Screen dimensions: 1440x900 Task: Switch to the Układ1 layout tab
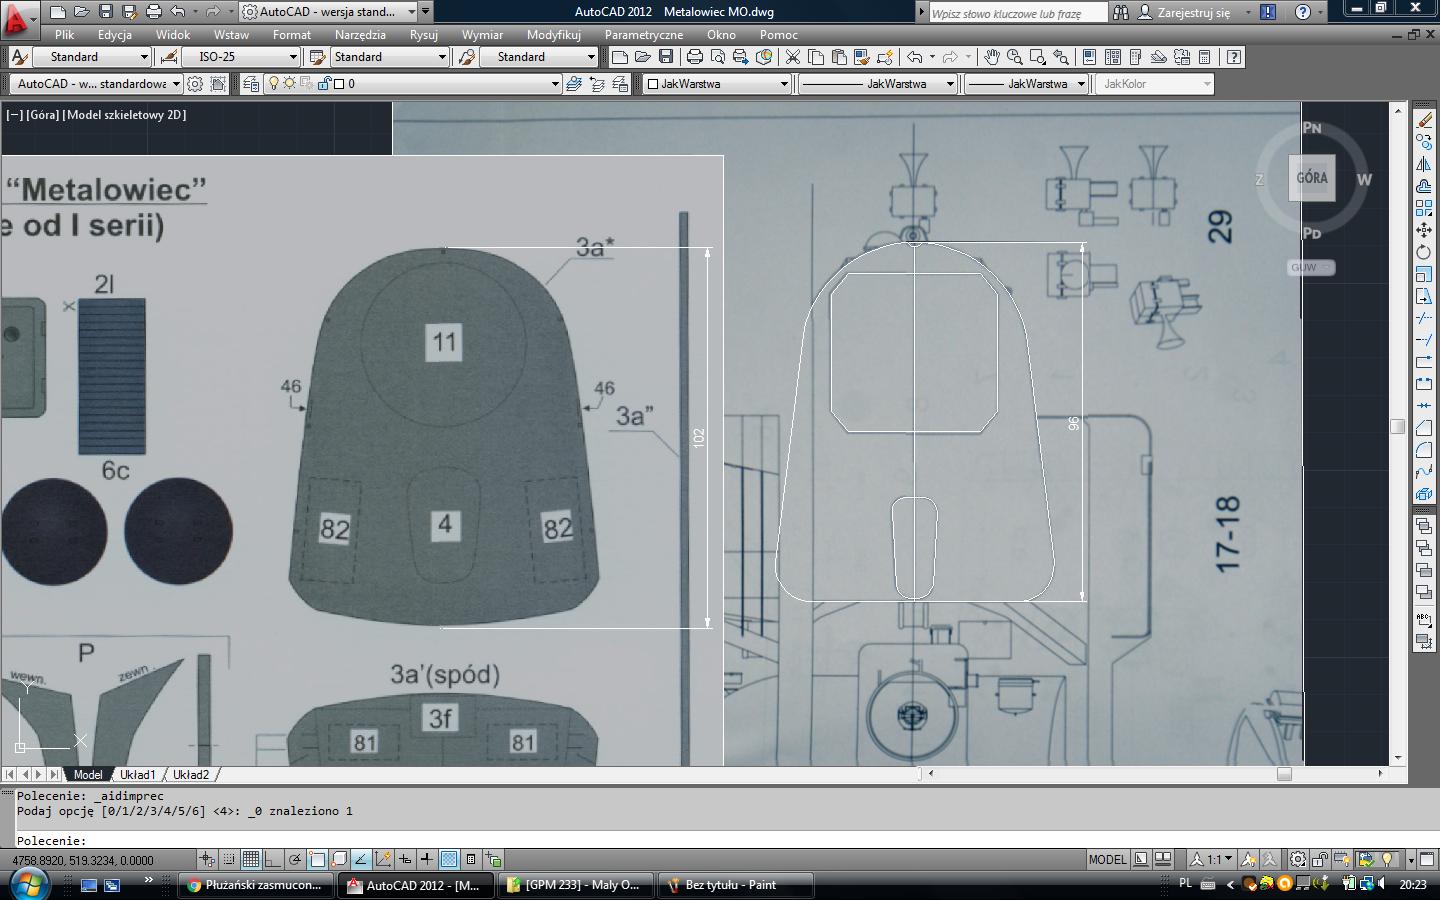coord(137,774)
